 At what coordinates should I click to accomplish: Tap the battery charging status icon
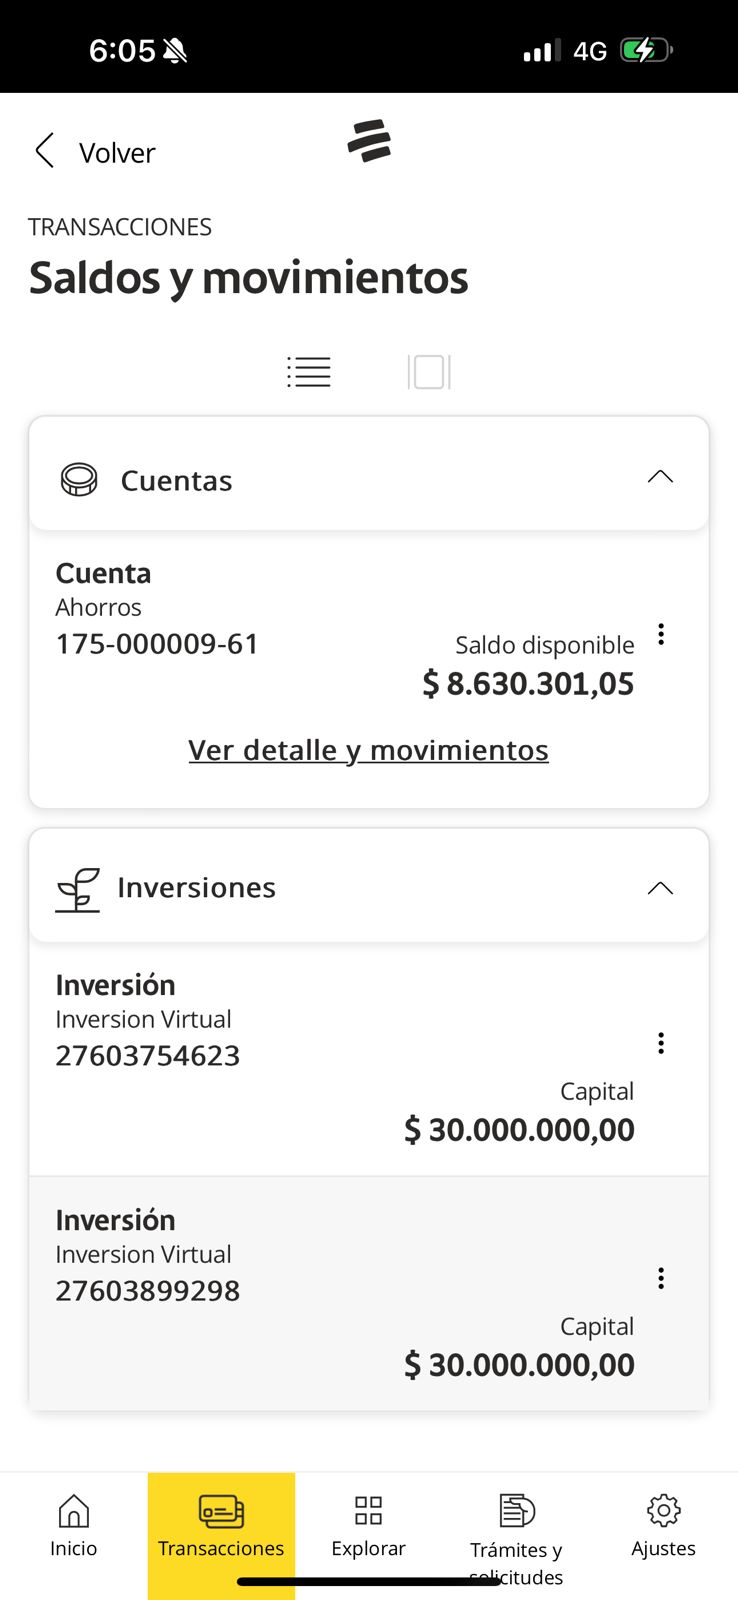point(645,50)
